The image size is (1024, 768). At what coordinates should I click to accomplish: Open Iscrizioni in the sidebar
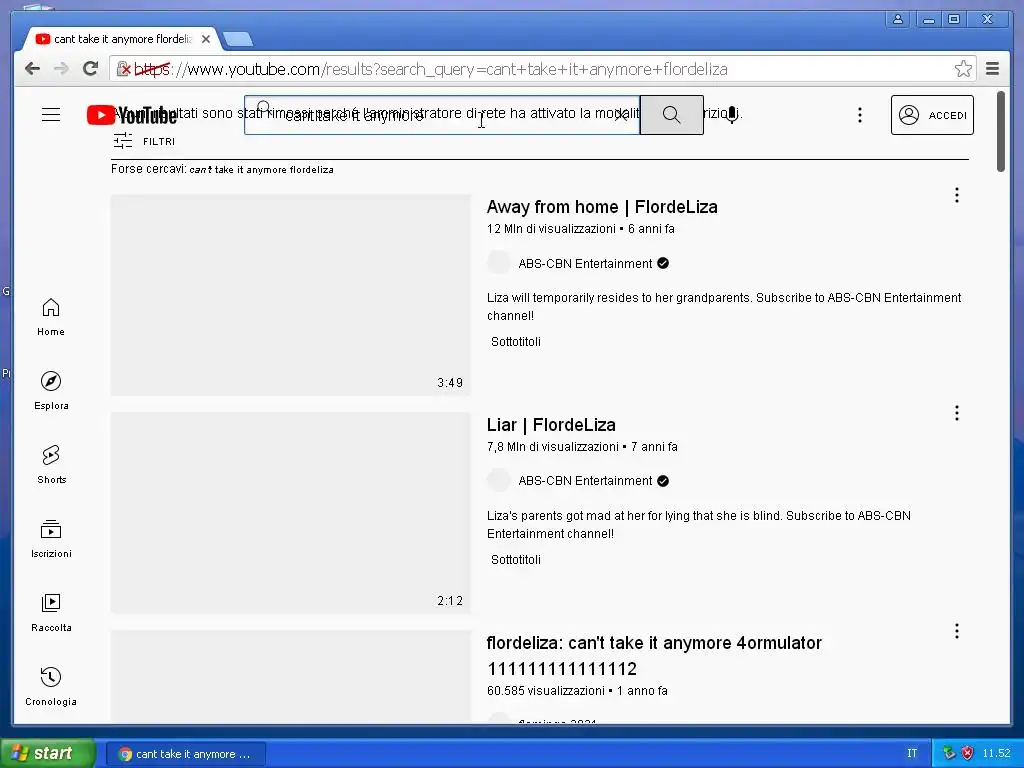tap(51, 539)
